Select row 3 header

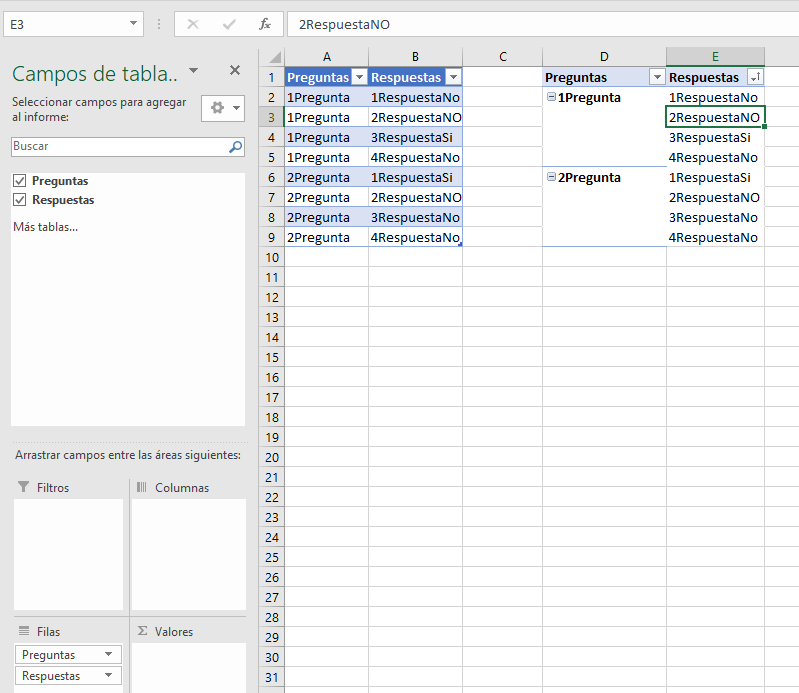(272, 117)
